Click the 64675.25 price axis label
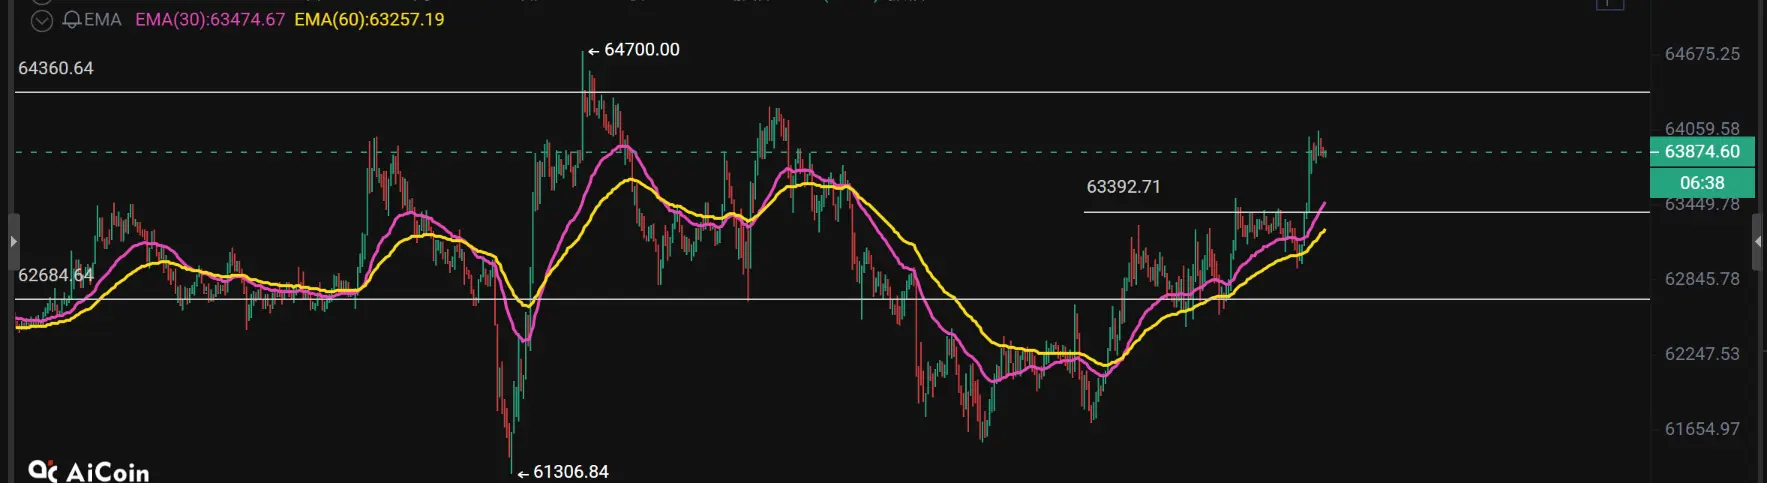The height and width of the screenshot is (483, 1767). pyautogui.click(x=1702, y=54)
